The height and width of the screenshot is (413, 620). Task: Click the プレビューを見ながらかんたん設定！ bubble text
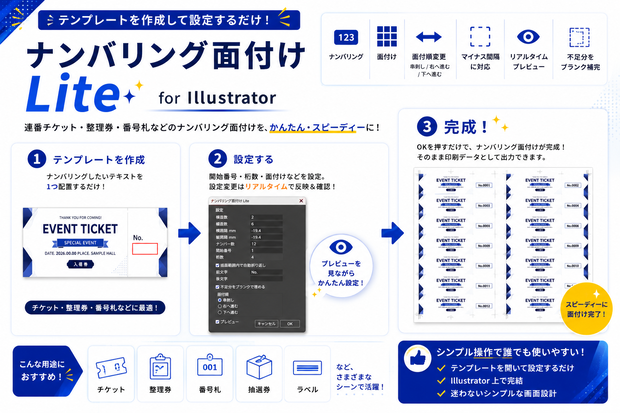(x=340, y=273)
